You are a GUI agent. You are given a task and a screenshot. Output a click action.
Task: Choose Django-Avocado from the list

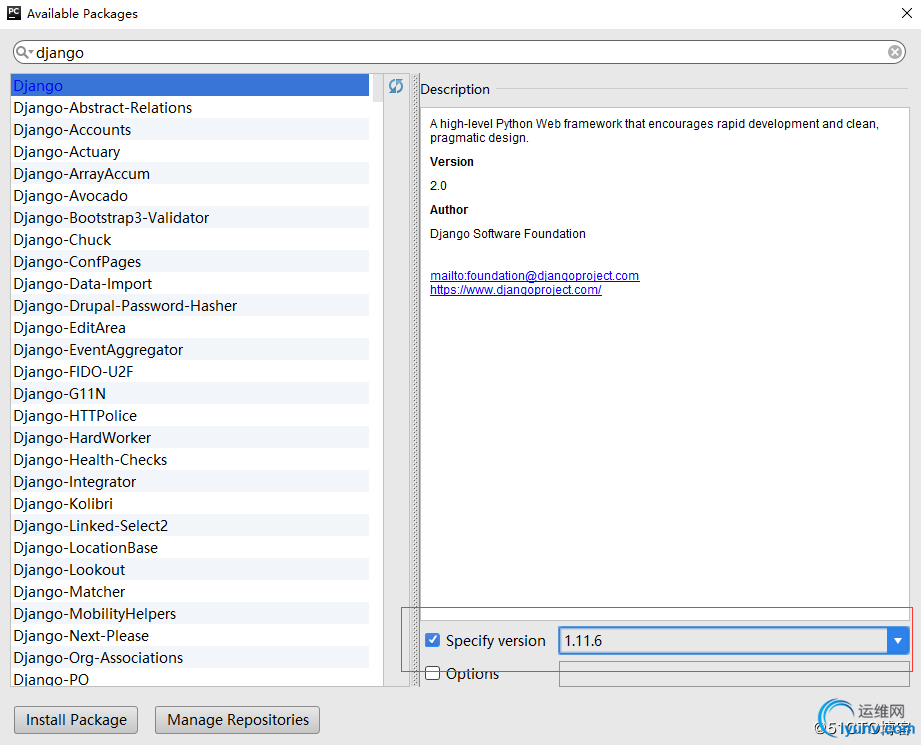(190, 196)
